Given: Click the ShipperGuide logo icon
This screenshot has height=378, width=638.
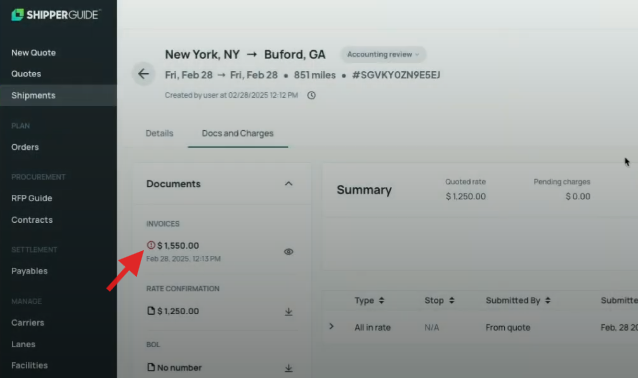Looking at the screenshot, I should tap(17, 15).
